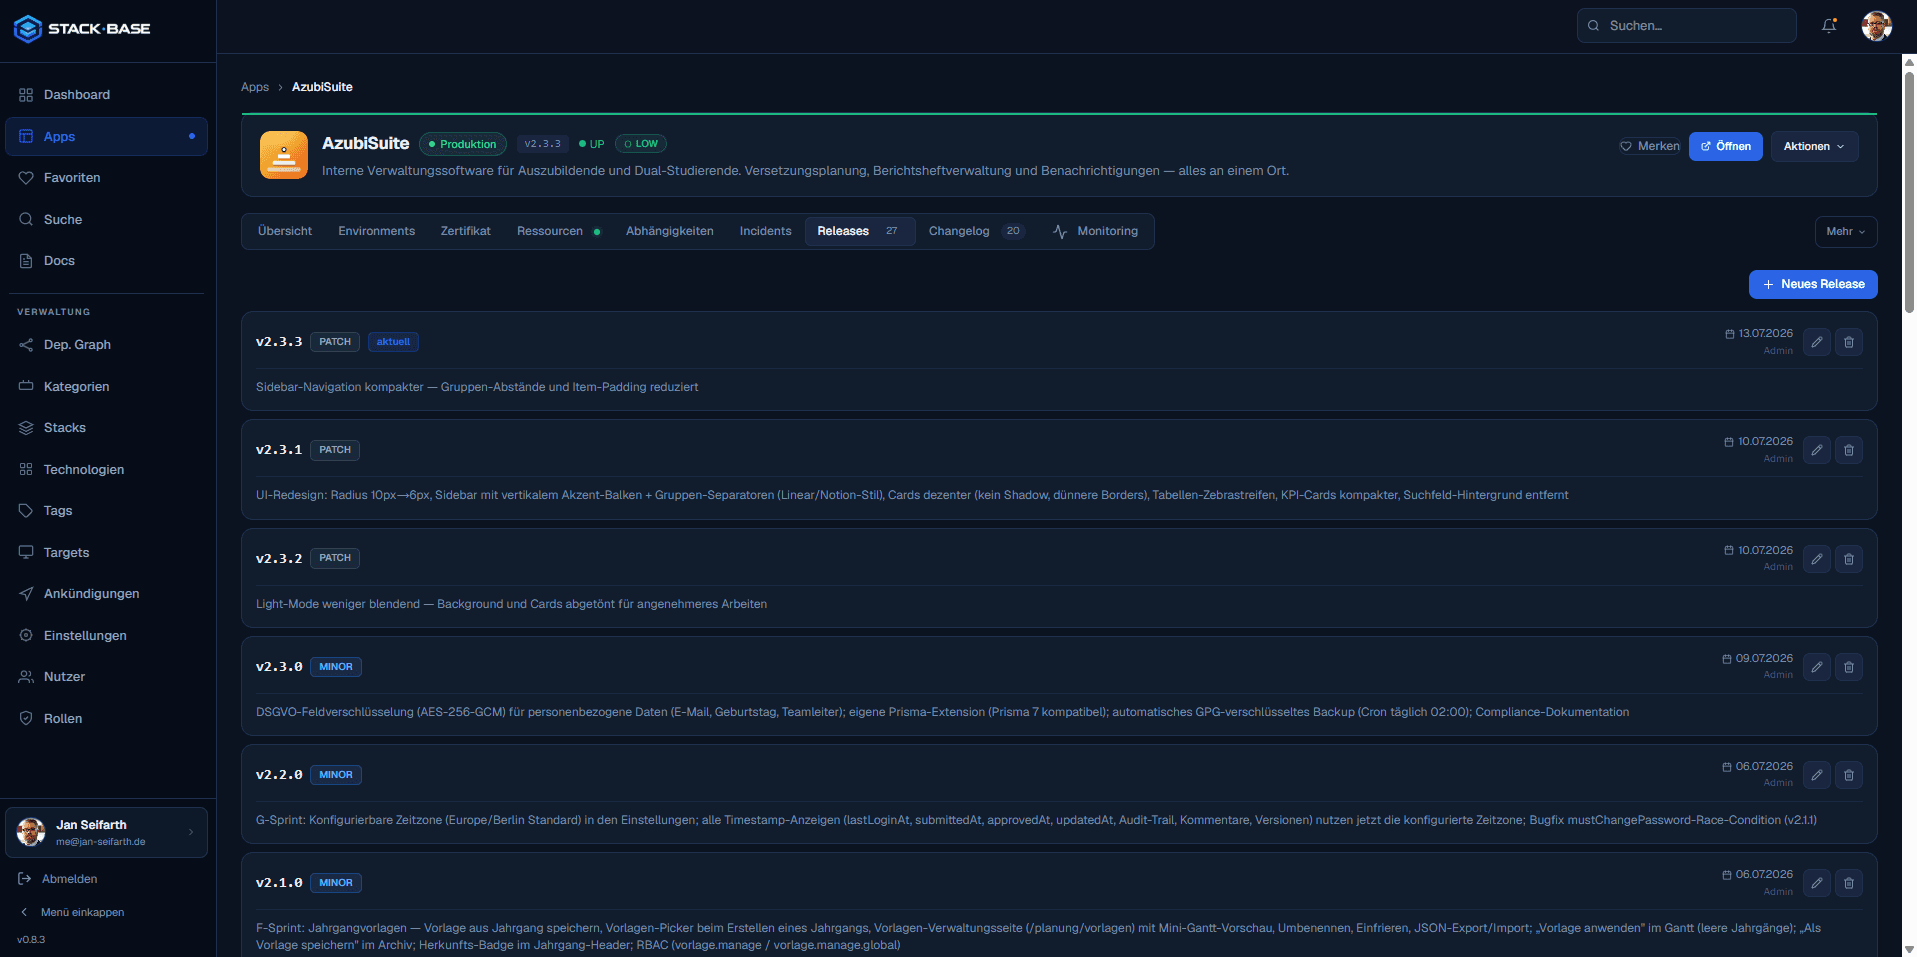This screenshot has height=957, width=1917.
Task: Switch to the Changelog tab
Action: coord(975,231)
